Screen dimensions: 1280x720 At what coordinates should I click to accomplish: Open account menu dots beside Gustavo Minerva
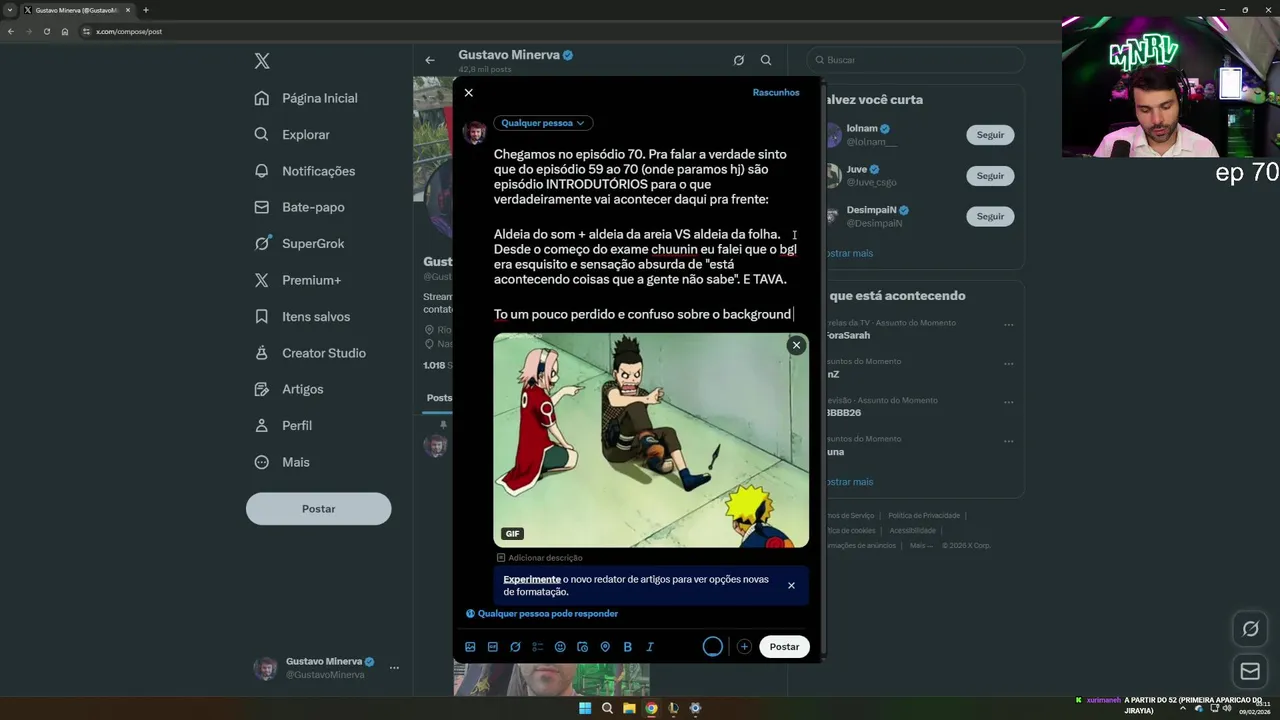pyautogui.click(x=394, y=668)
